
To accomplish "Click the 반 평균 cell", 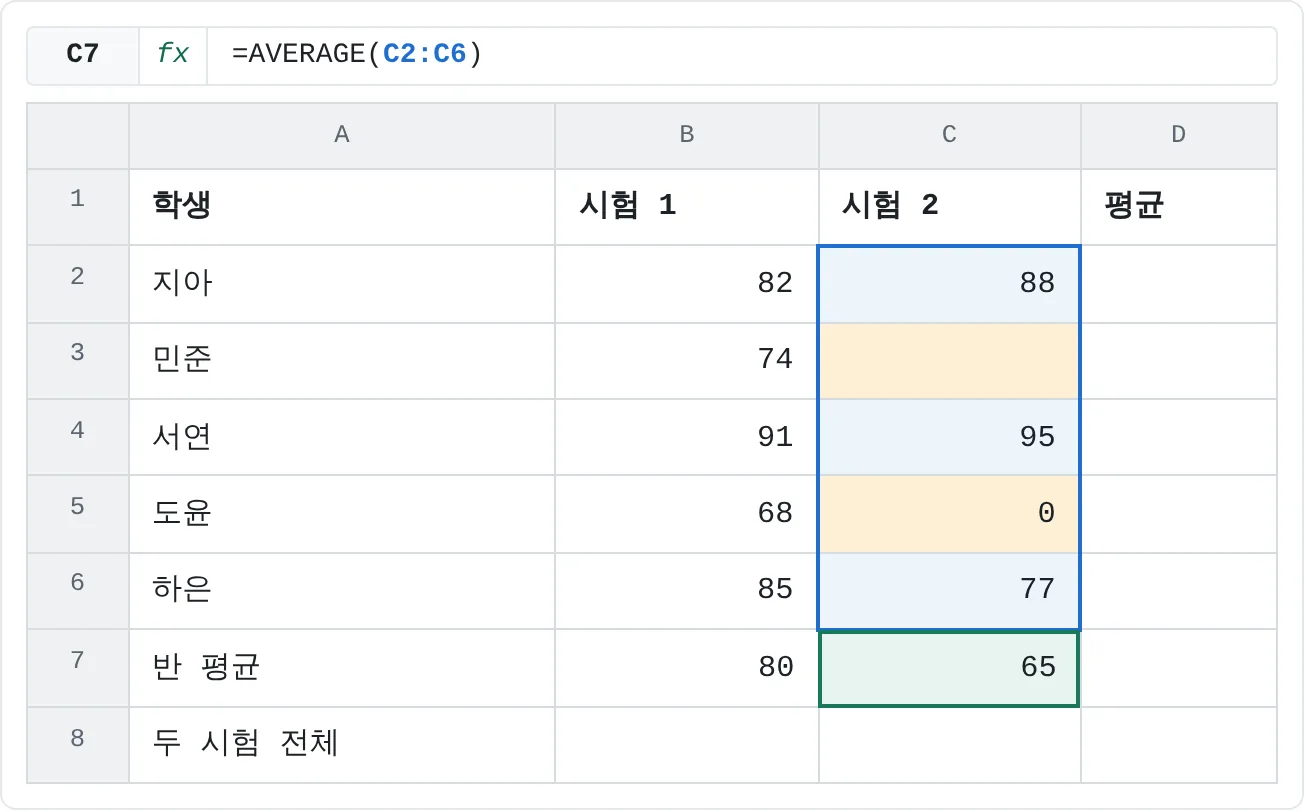I will [x=342, y=668].
